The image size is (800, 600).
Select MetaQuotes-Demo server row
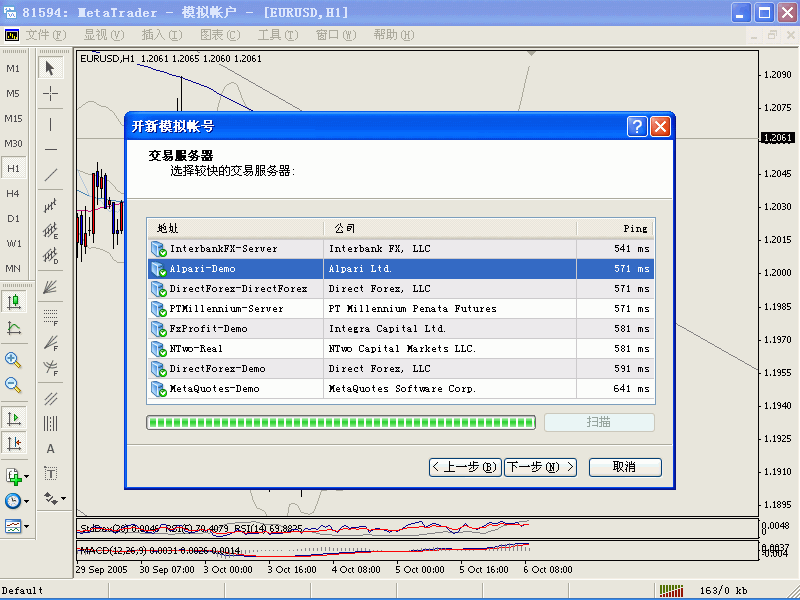point(401,389)
